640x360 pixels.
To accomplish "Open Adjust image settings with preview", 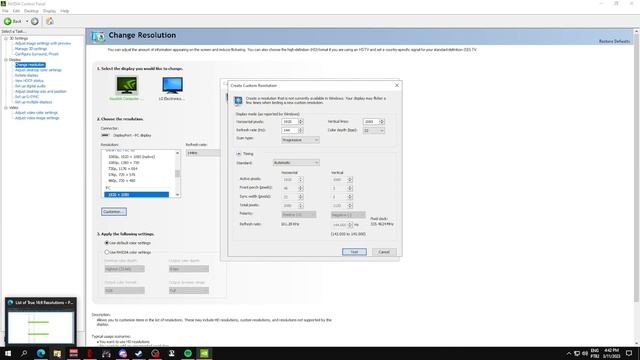I will [43, 43].
